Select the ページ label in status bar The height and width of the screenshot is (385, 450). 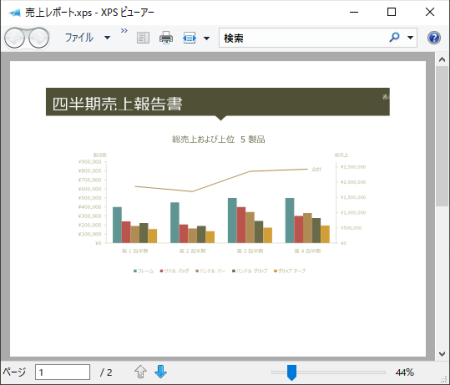14,372
